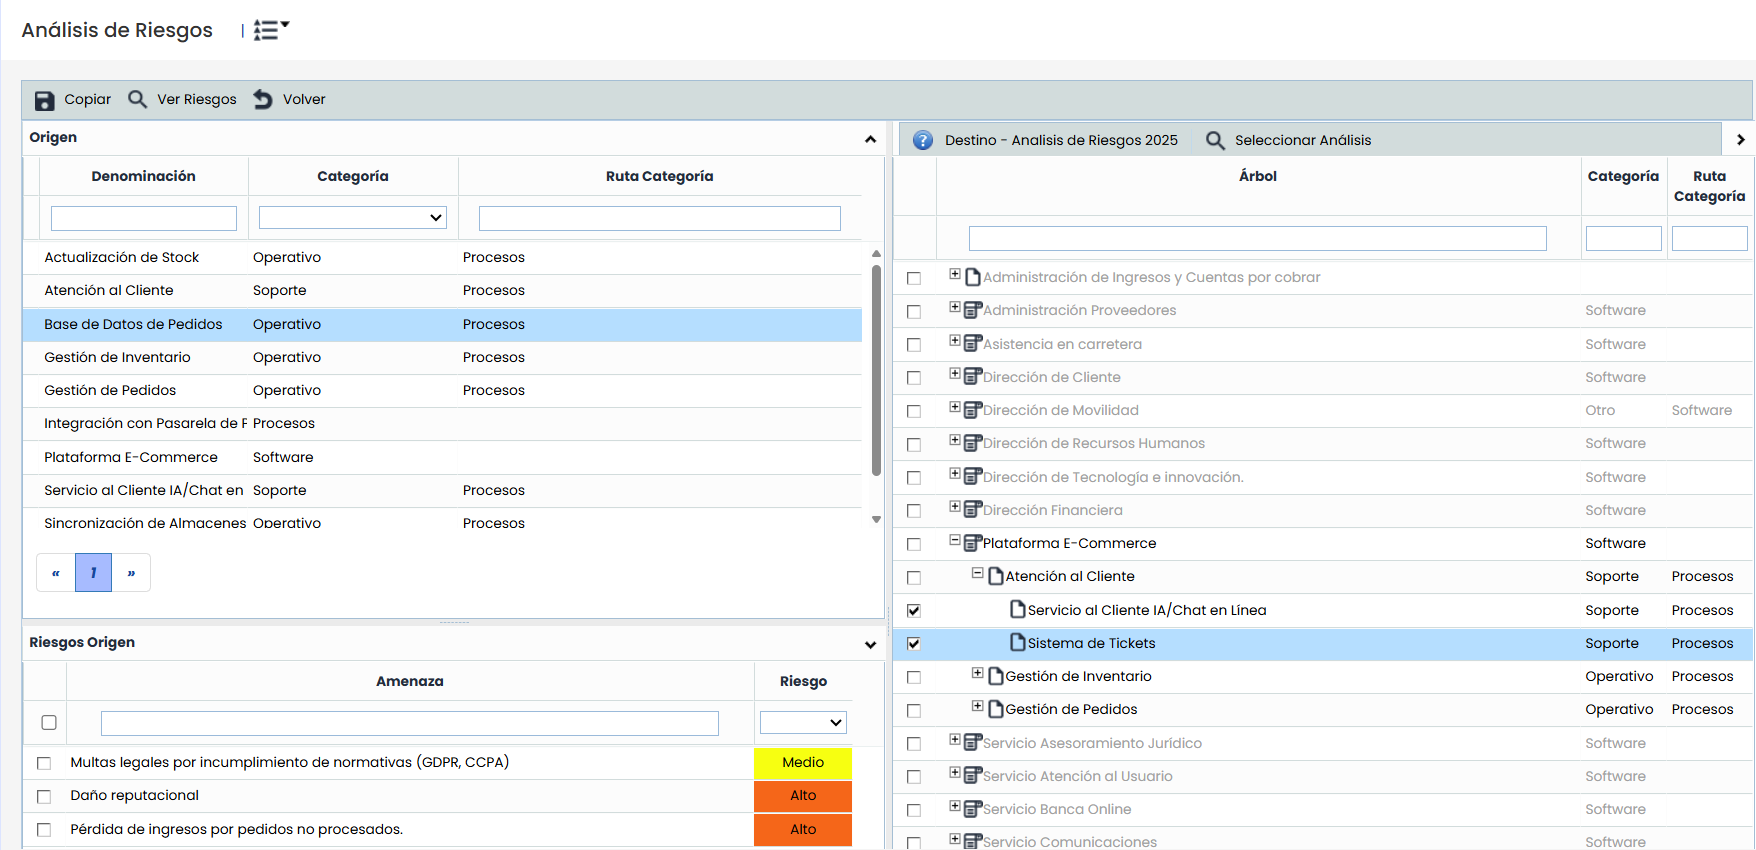The width and height of the screenshot is (1756, 850).
Task: Expand the Gestión de Pedidos tree node
Action: (977, 707)
